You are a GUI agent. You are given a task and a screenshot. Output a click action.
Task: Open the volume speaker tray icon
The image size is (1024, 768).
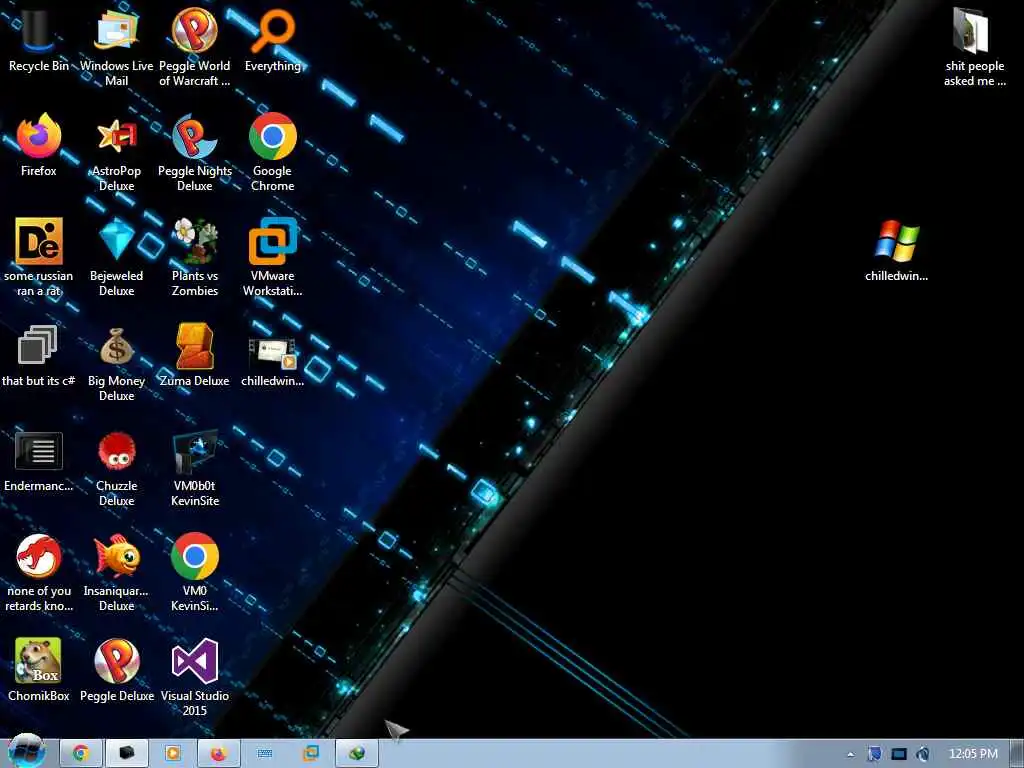923,754
